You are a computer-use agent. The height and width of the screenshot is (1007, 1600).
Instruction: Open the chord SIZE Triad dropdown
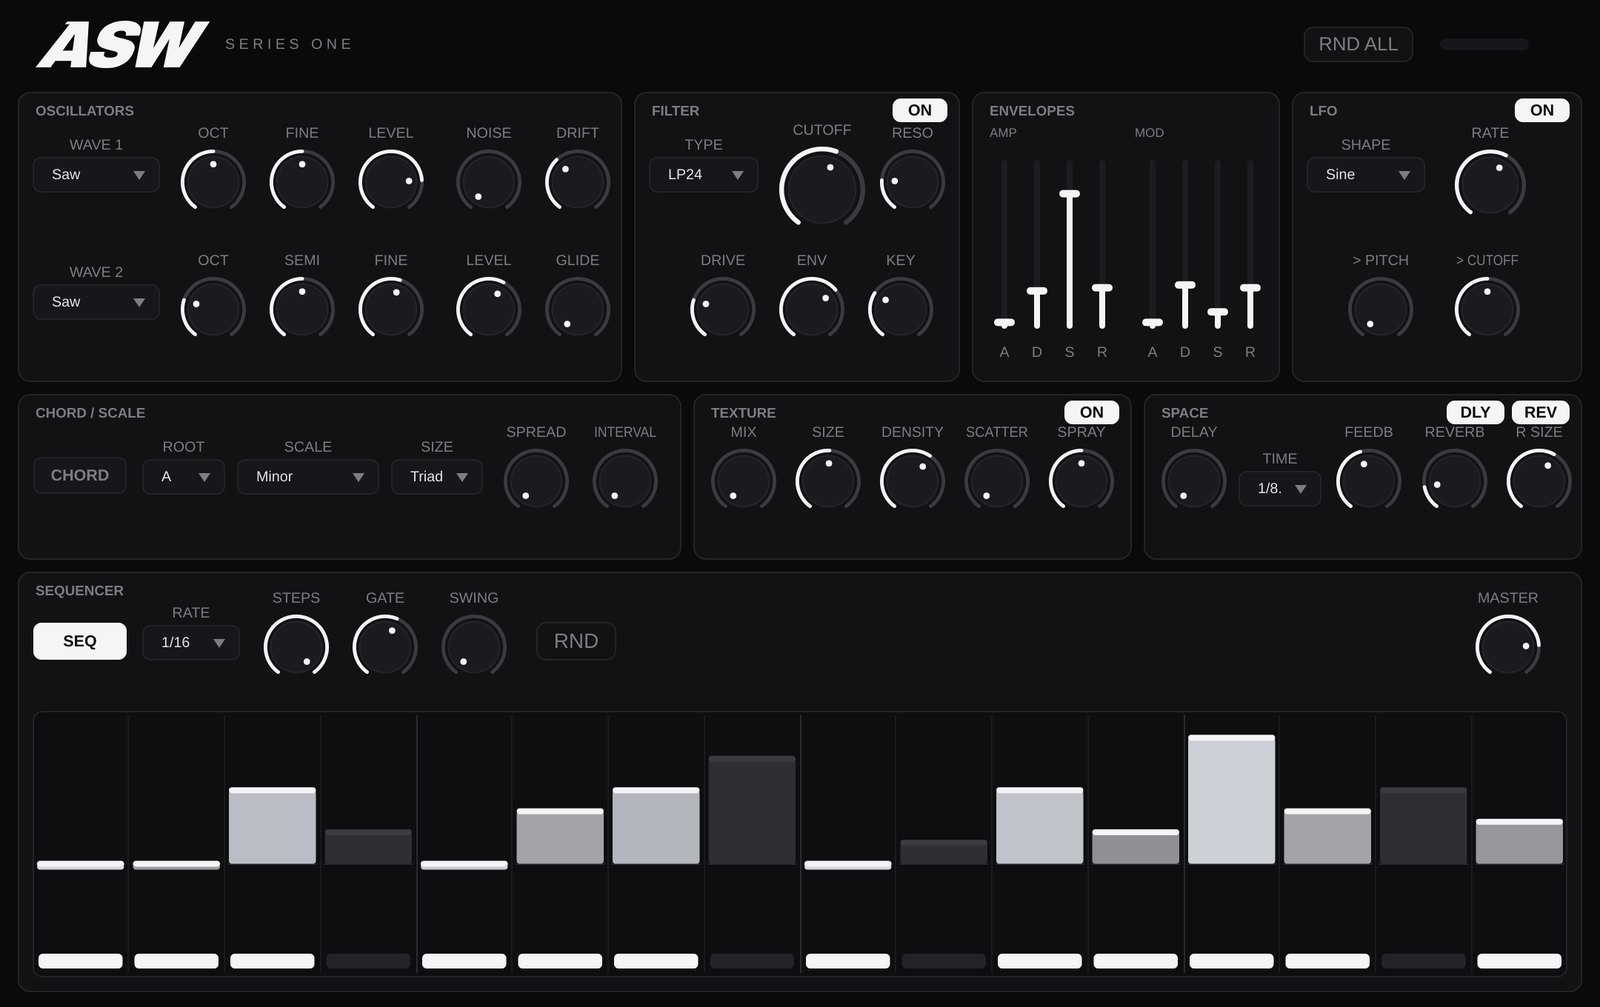437,477
